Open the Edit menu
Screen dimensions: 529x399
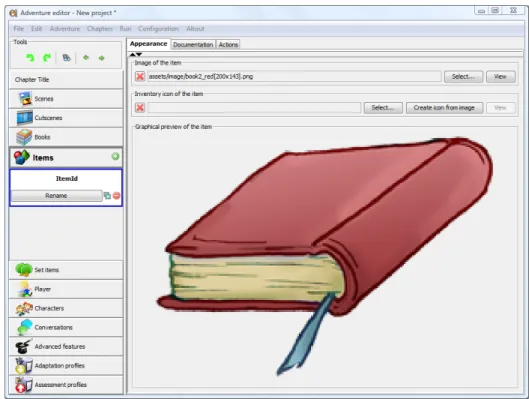pos(37,29)
